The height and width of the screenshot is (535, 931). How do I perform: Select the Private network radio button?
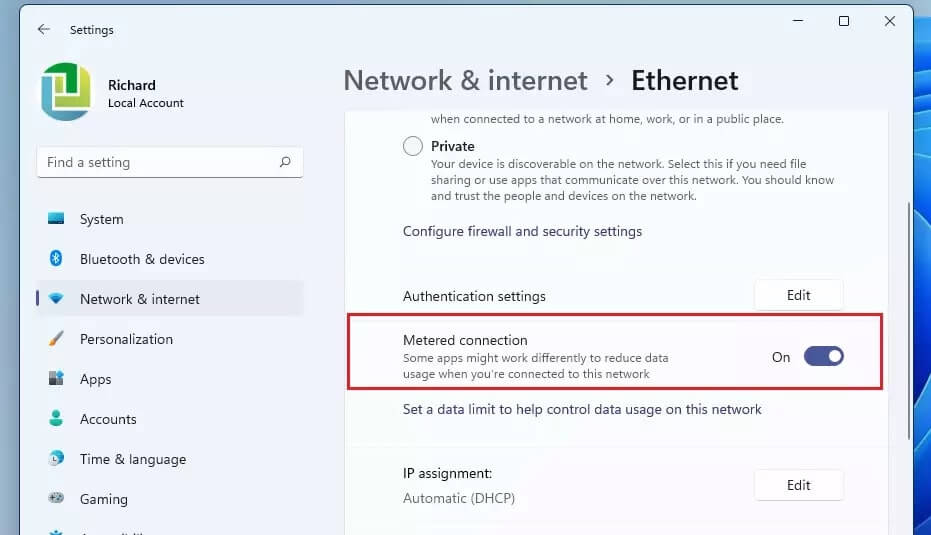click(x=413, y=147)
